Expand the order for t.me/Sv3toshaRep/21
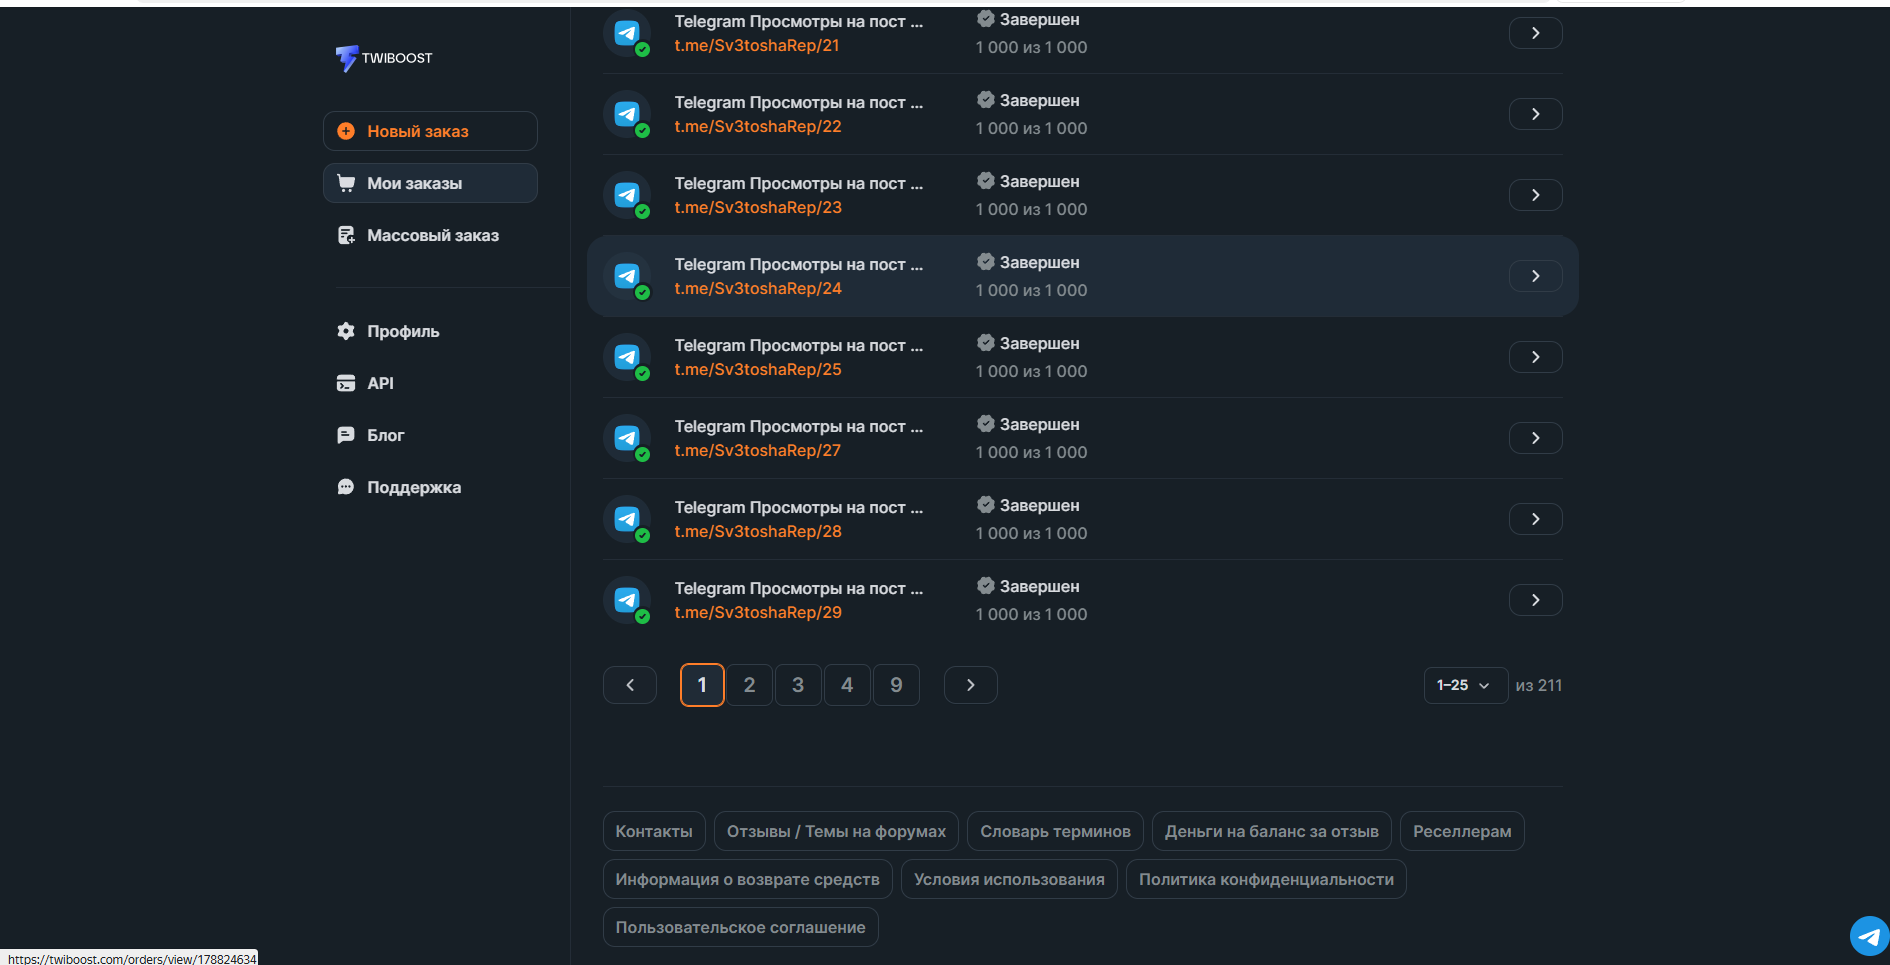Image resolution: width=1890 pixels, height=965 pixels. pos(1535,33)
